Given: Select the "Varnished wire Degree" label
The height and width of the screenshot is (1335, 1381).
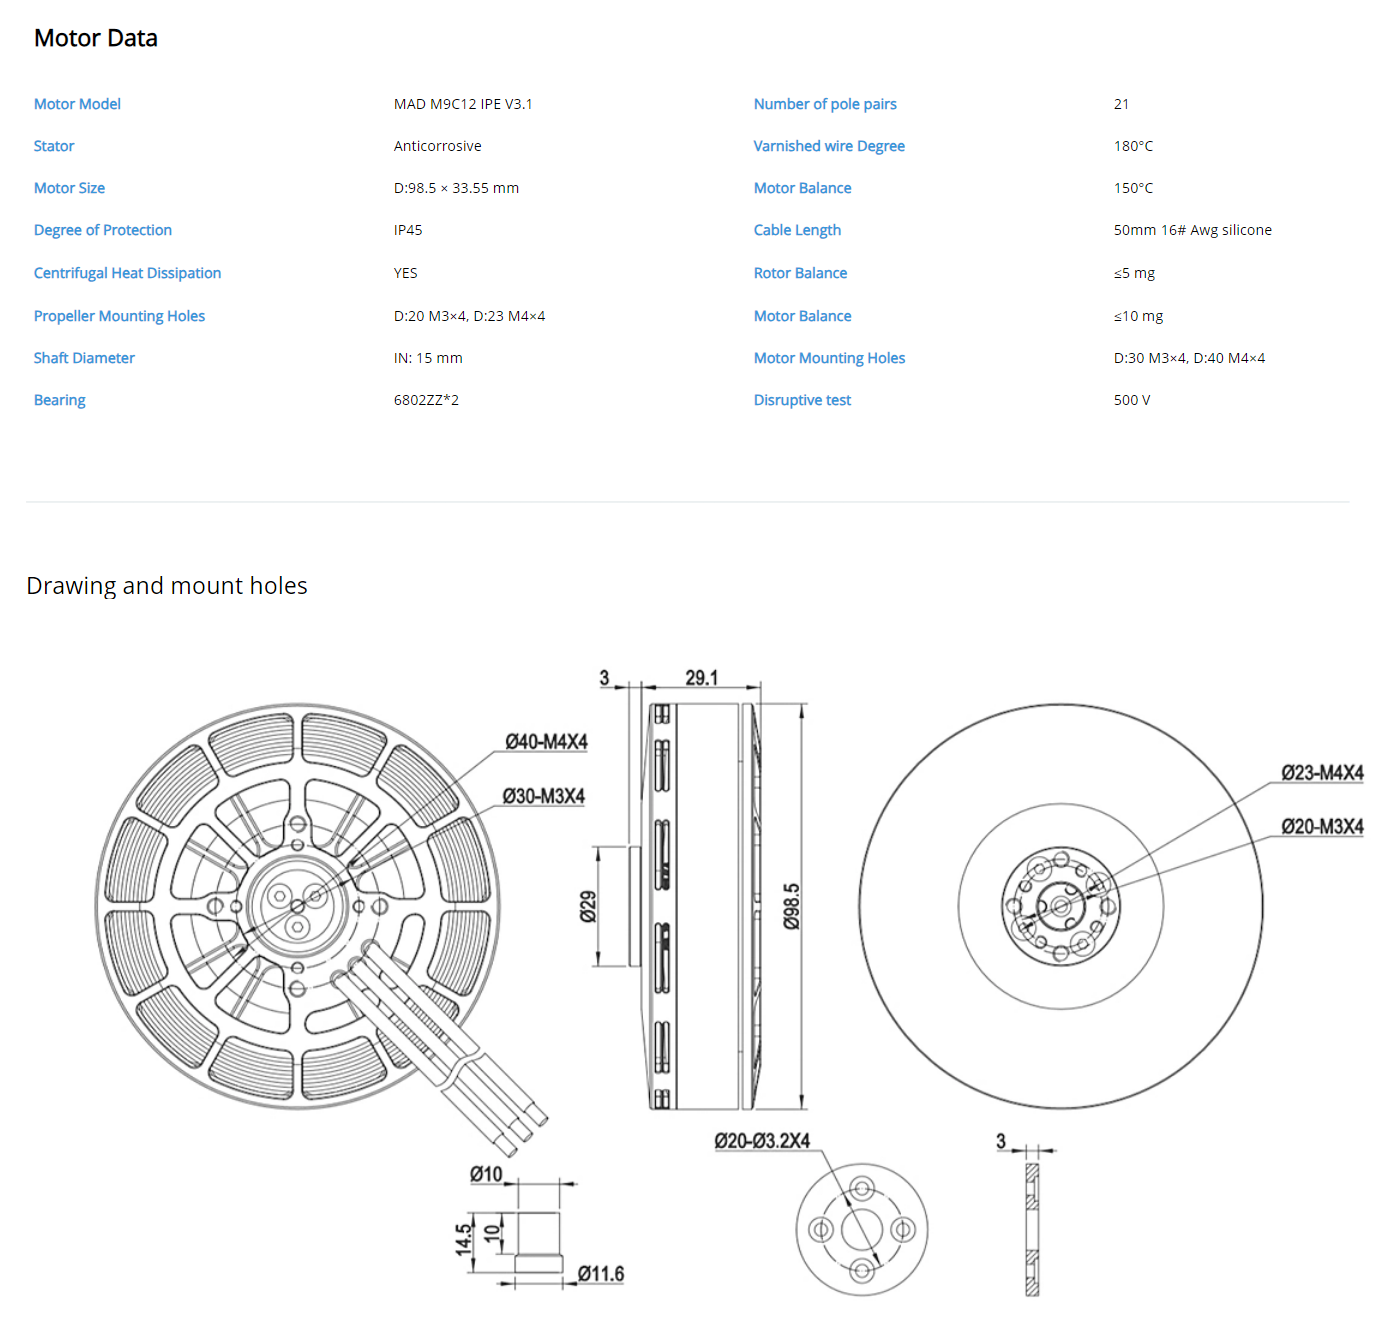Looking at the screenshot, I should click(x=829, y=146).
